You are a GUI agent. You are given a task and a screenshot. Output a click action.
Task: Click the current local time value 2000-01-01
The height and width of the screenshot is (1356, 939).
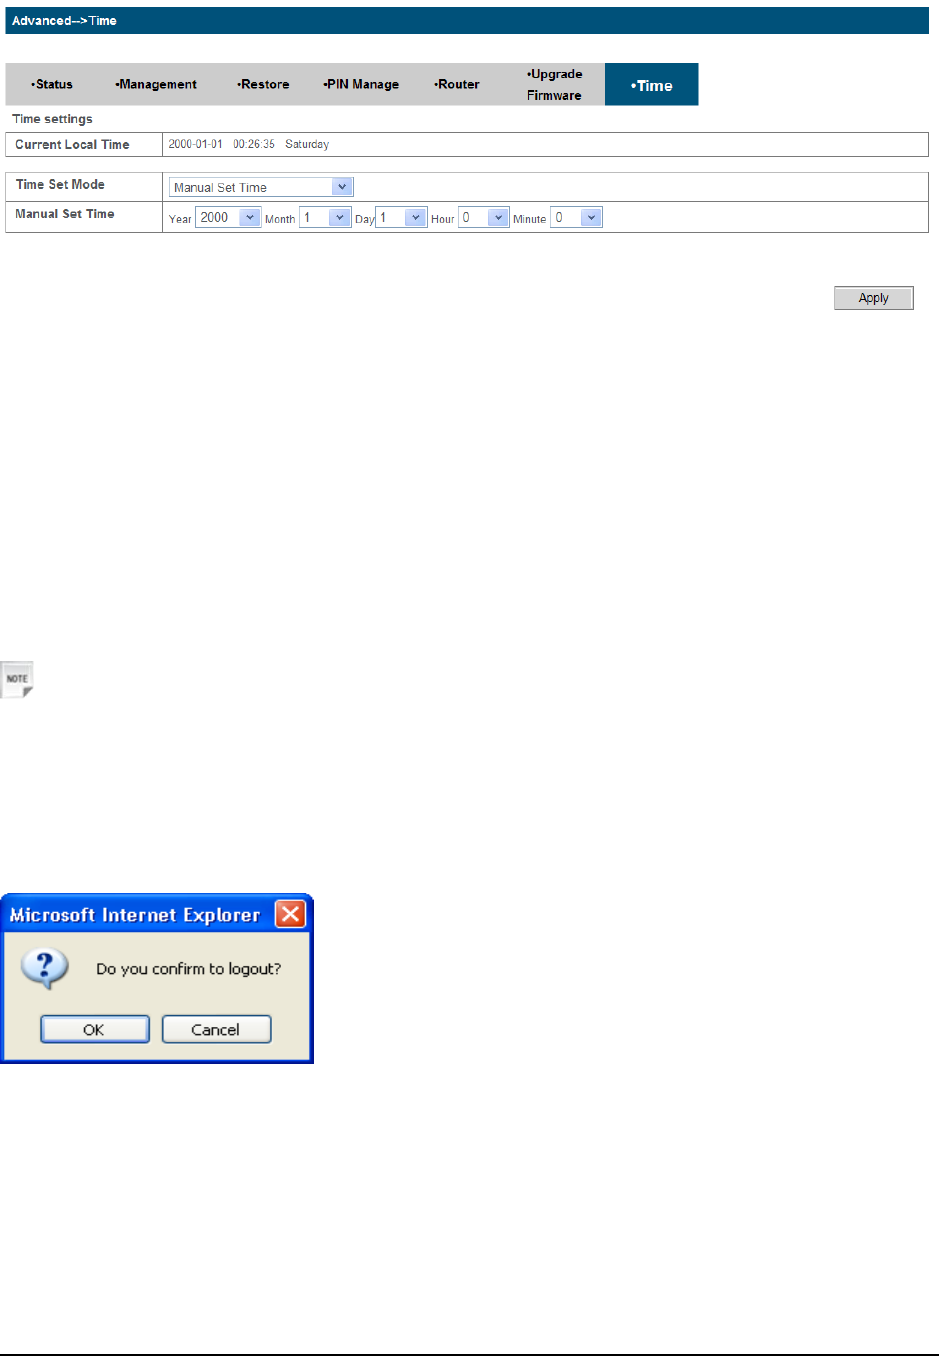tap(196, 144)
